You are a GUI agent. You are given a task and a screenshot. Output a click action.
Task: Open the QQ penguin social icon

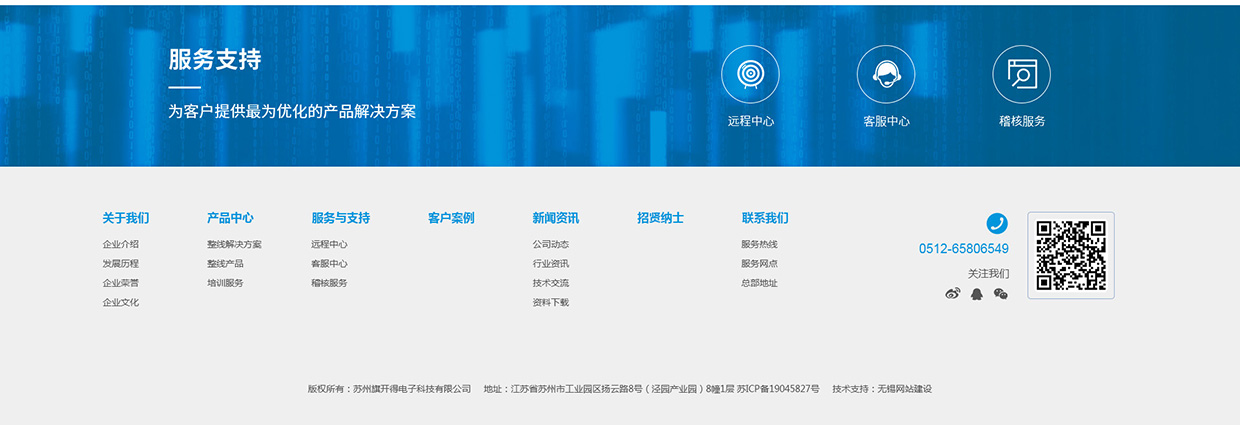(x=977, y=294)
